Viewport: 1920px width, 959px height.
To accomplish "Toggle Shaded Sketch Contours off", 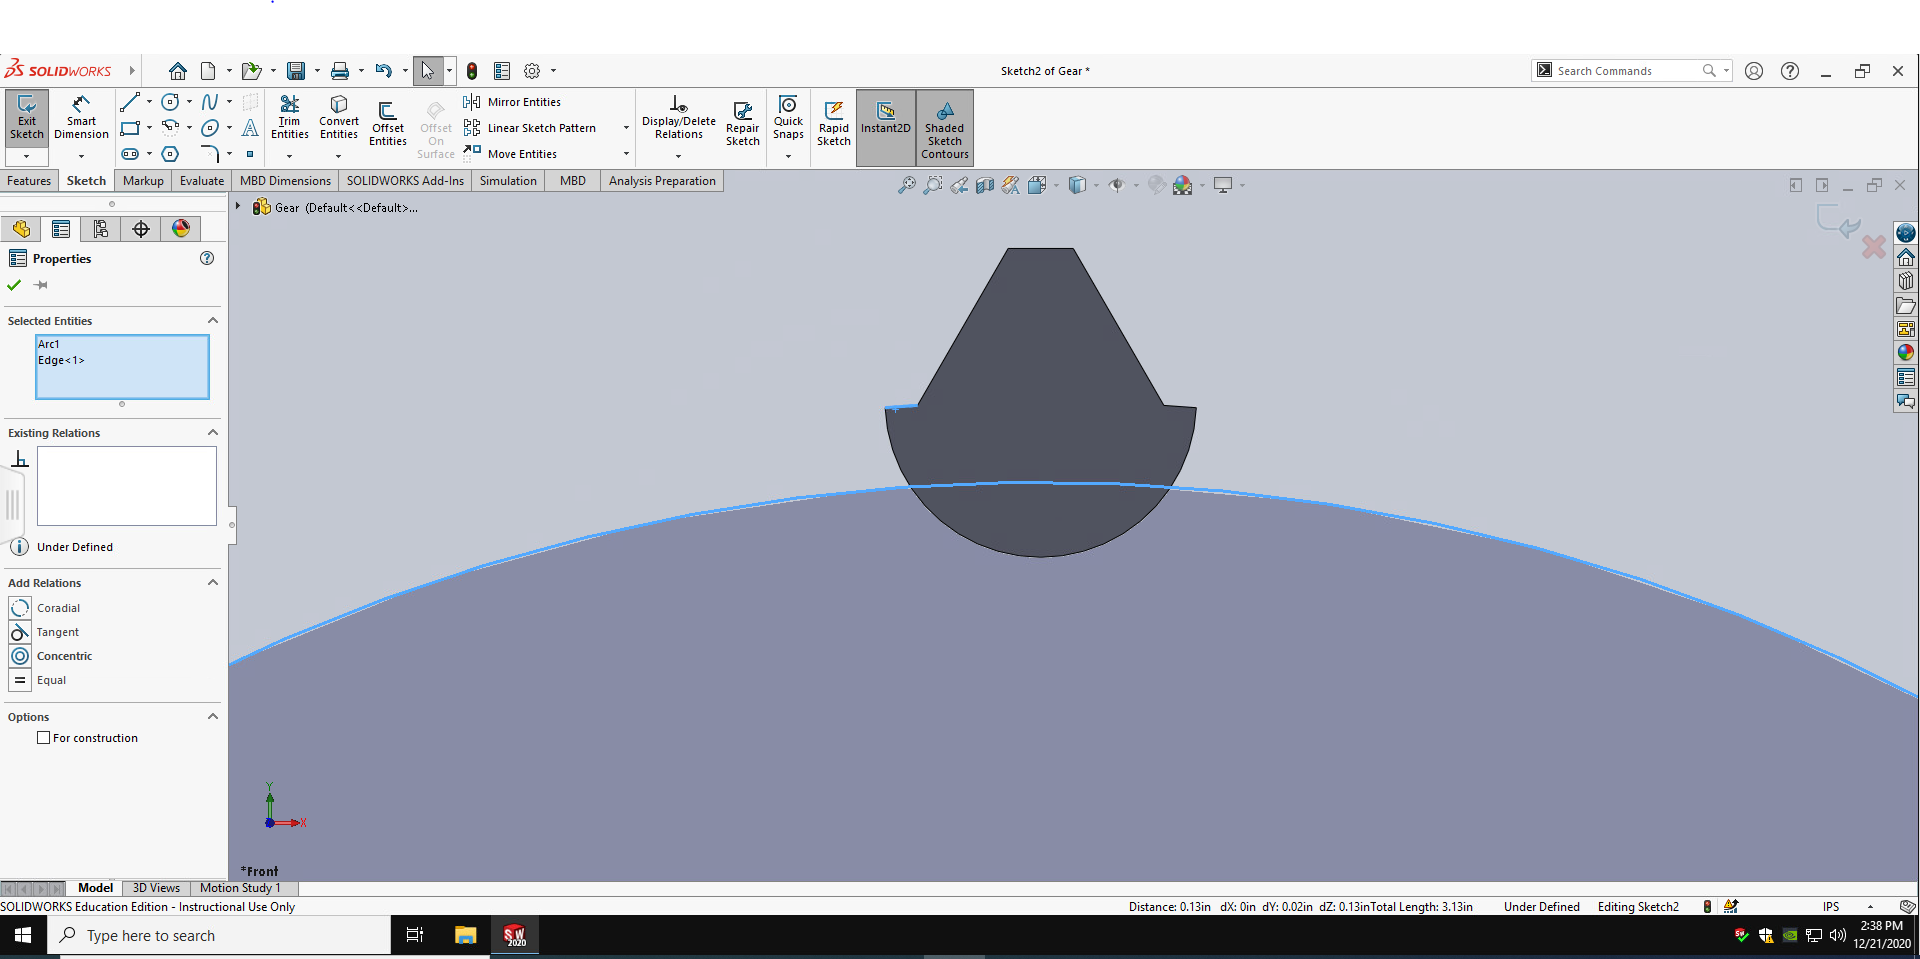I will point(944,127).
